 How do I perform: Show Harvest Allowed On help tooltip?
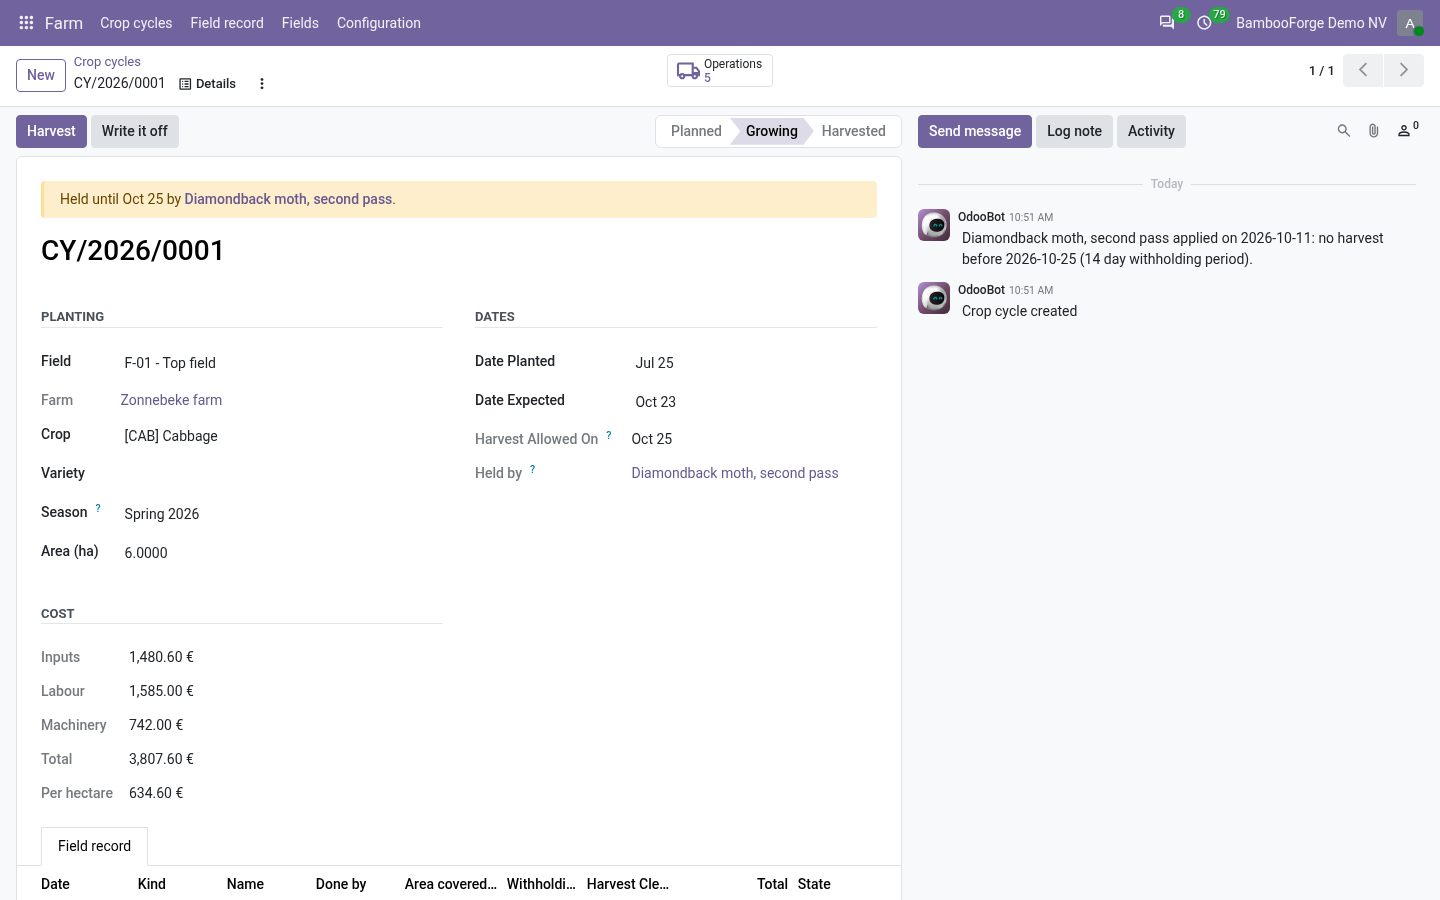[608, 435]
